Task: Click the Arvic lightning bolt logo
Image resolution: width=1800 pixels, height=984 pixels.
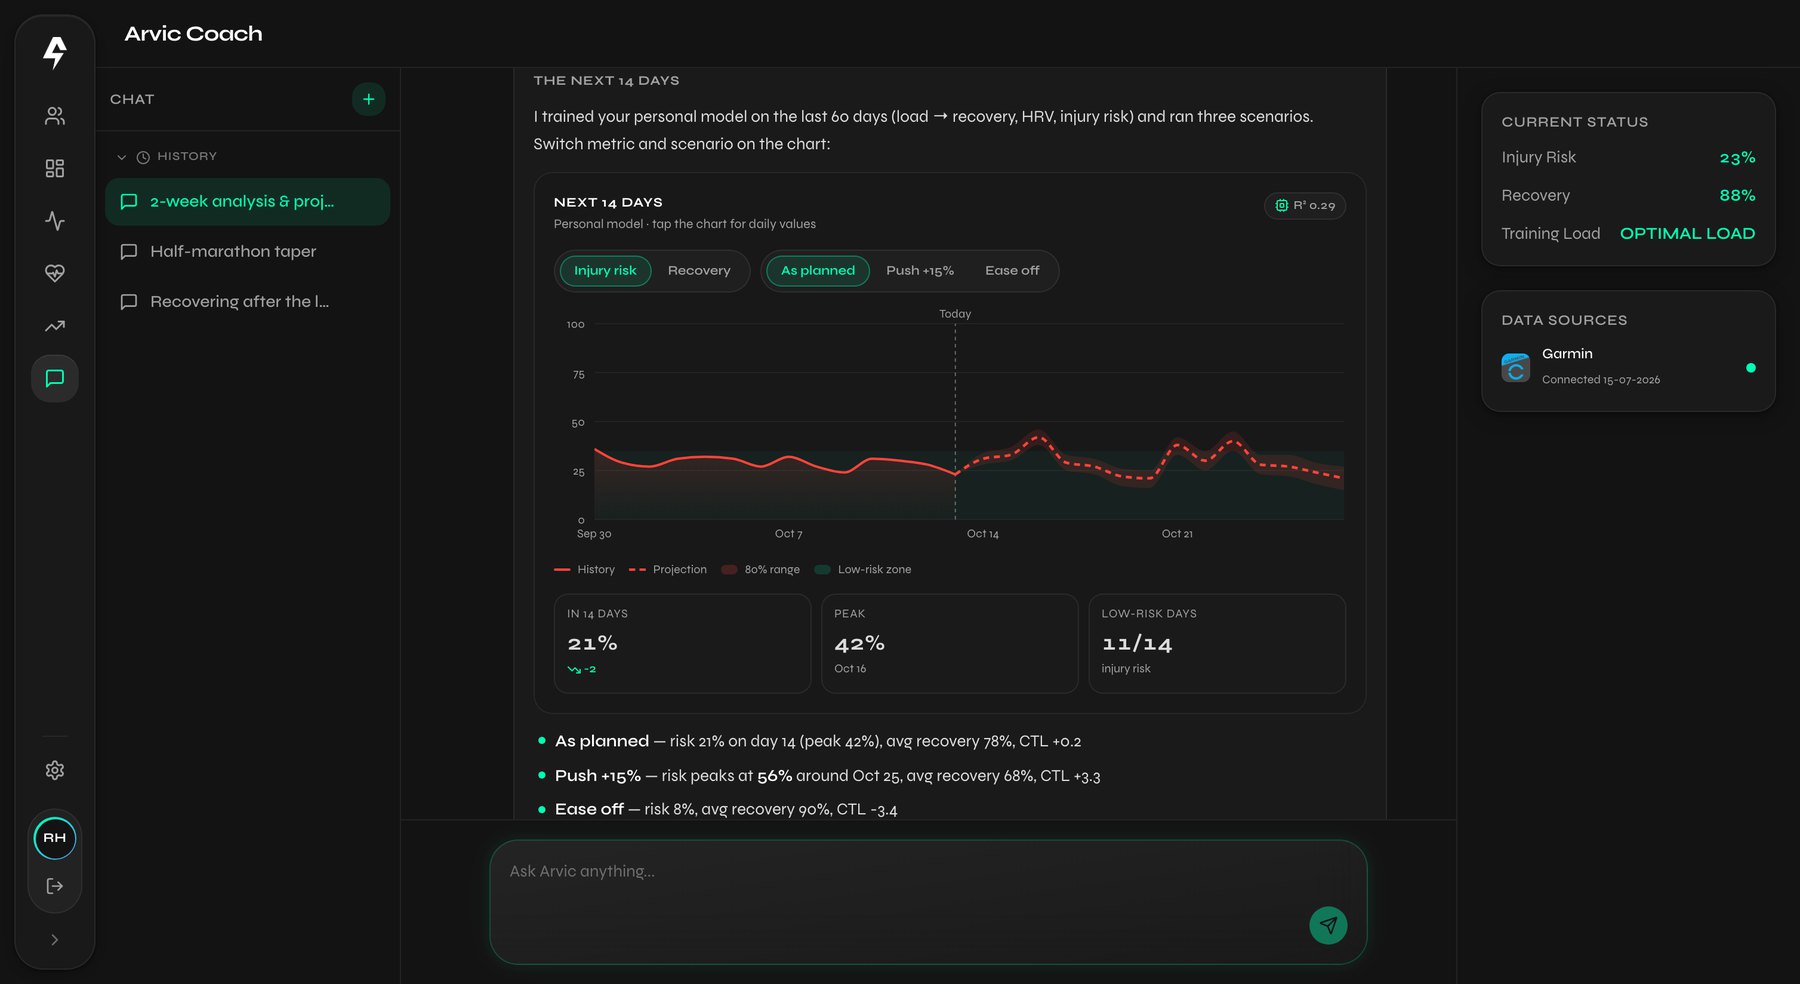Action: tap(55, 52)
